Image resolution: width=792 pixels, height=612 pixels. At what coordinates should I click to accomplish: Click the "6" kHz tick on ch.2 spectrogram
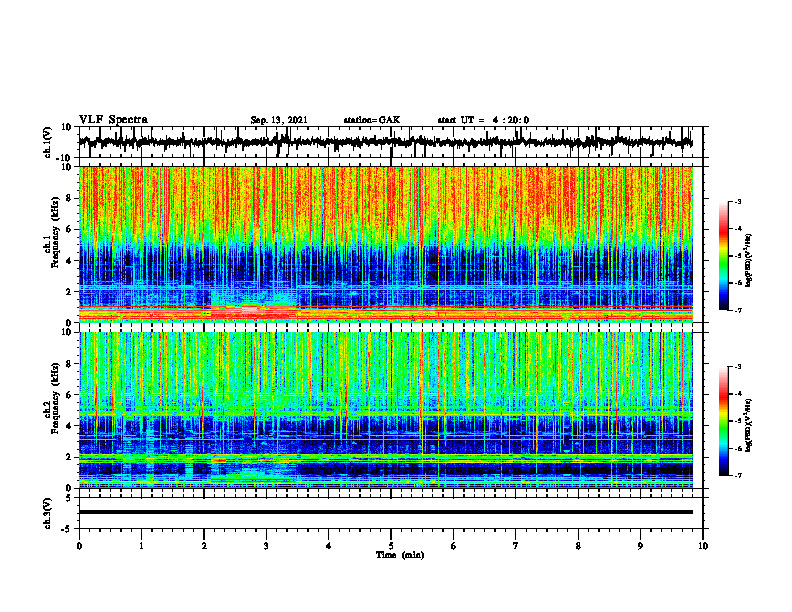click(x=69, y=395)
